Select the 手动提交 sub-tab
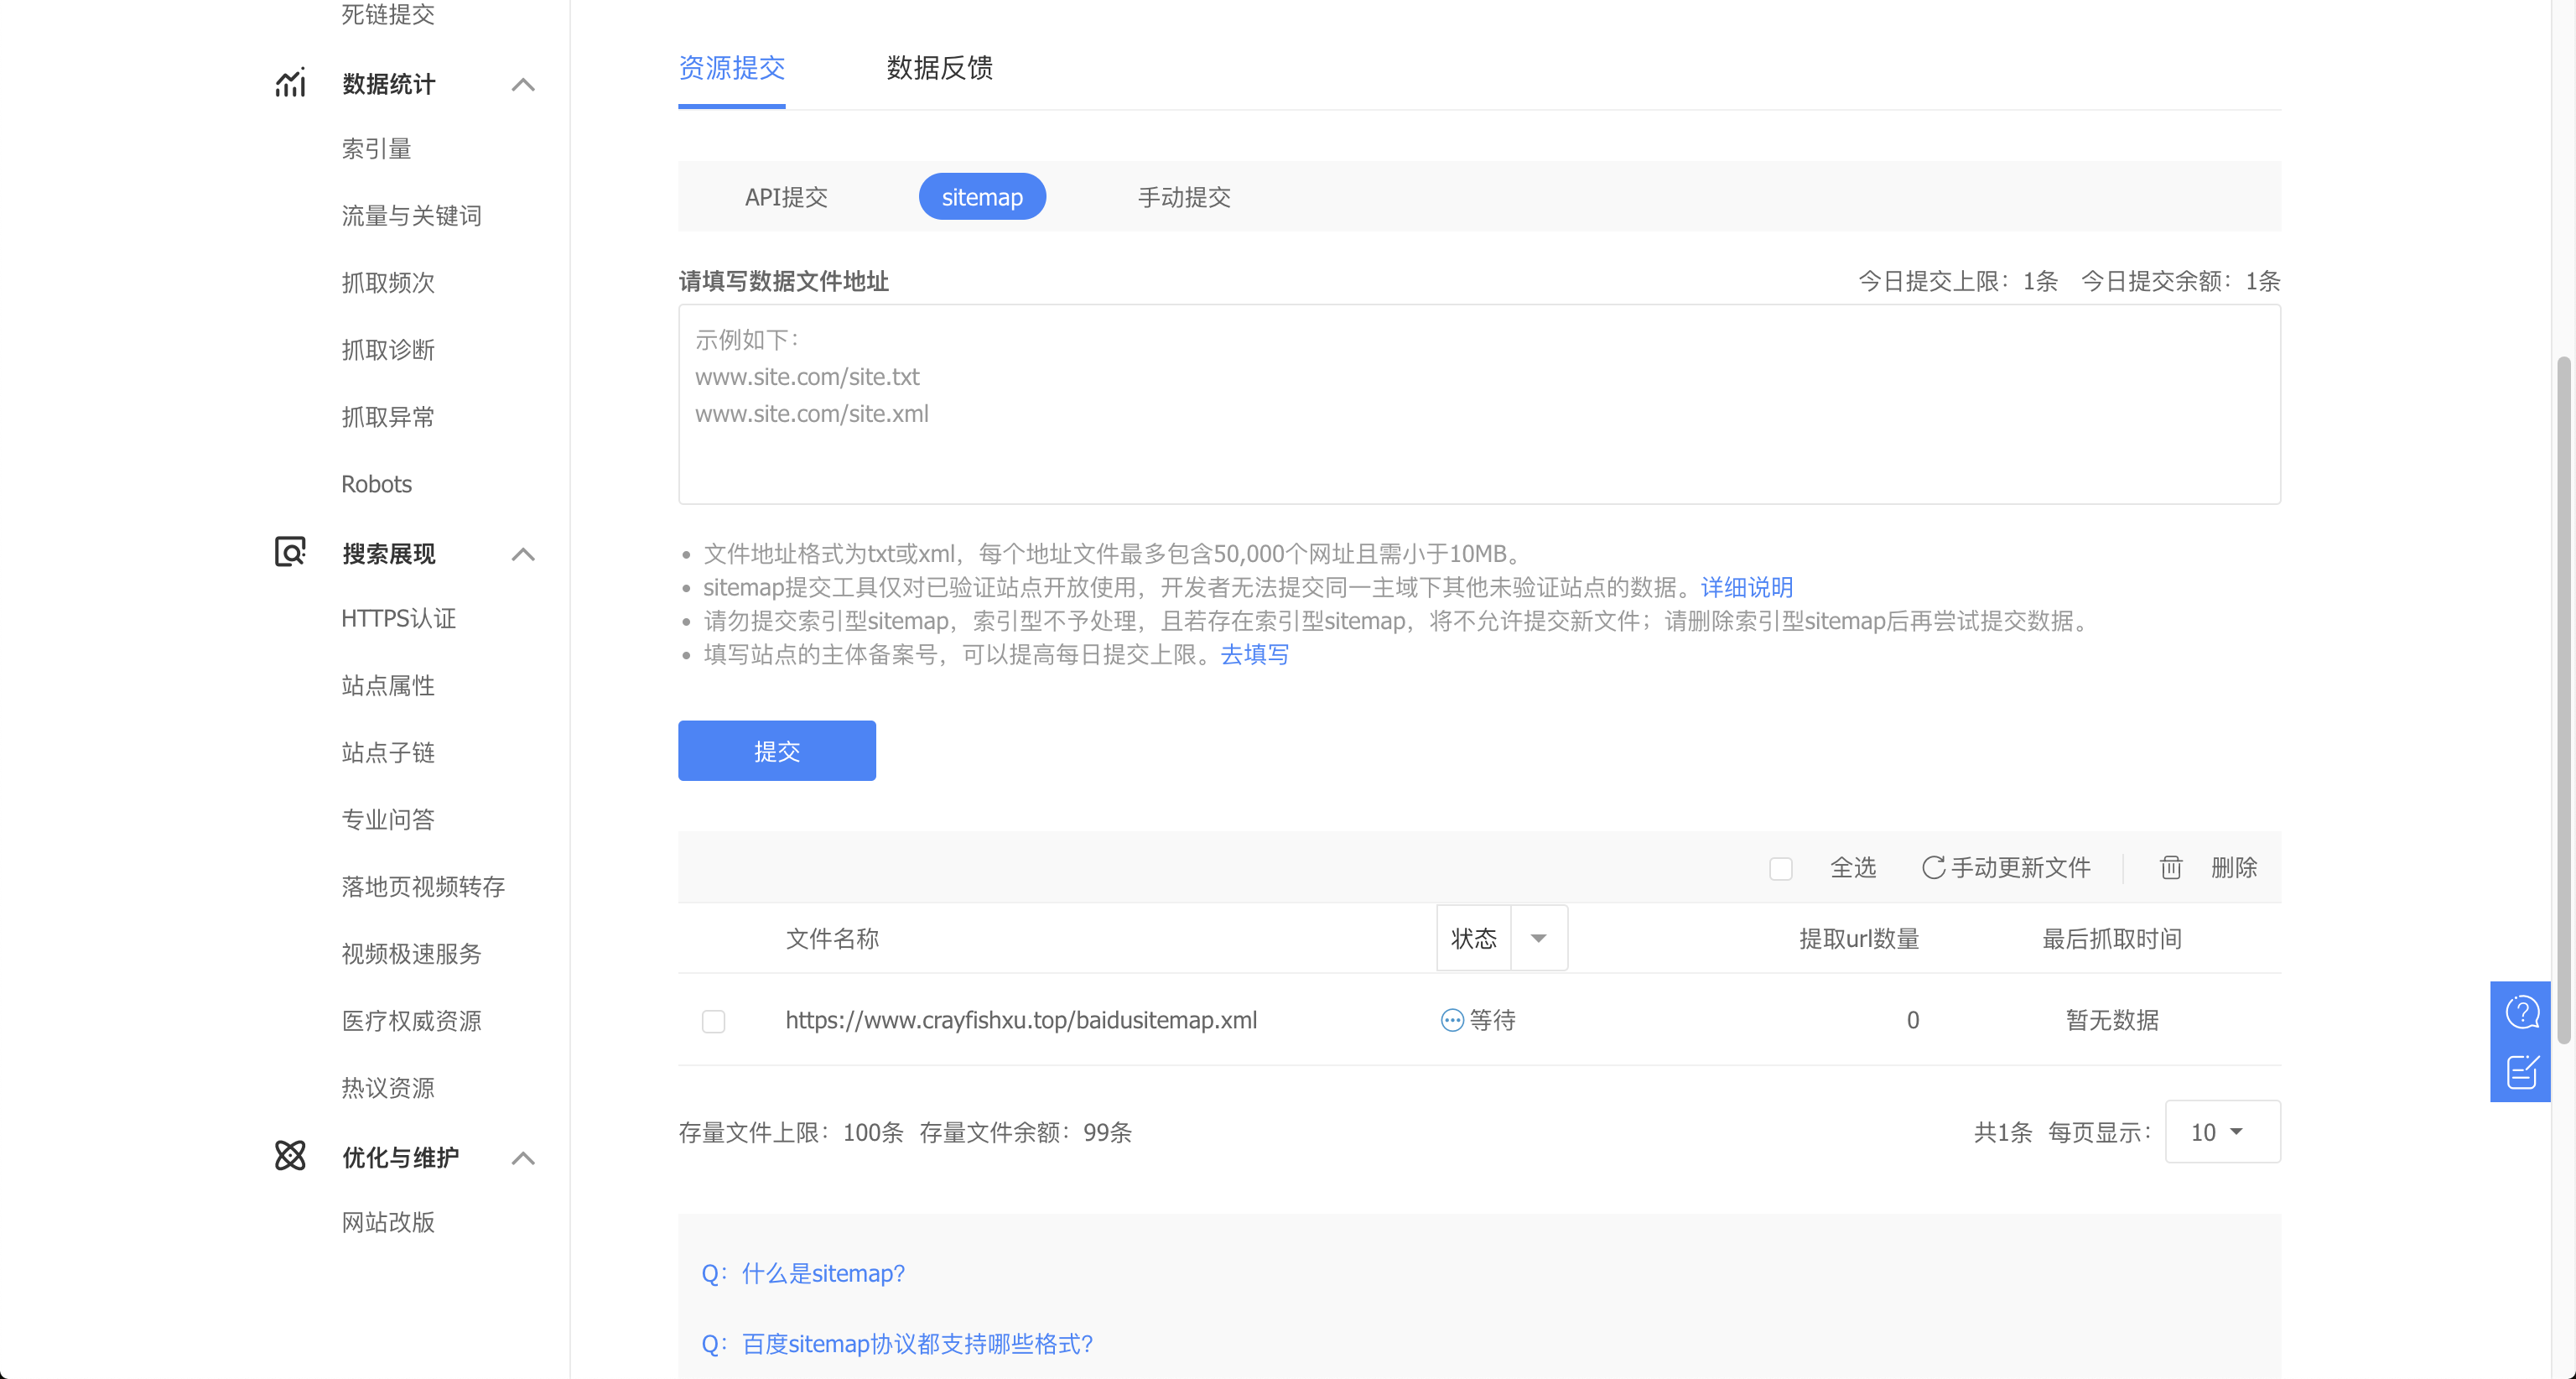 [x=1184, y=197]
